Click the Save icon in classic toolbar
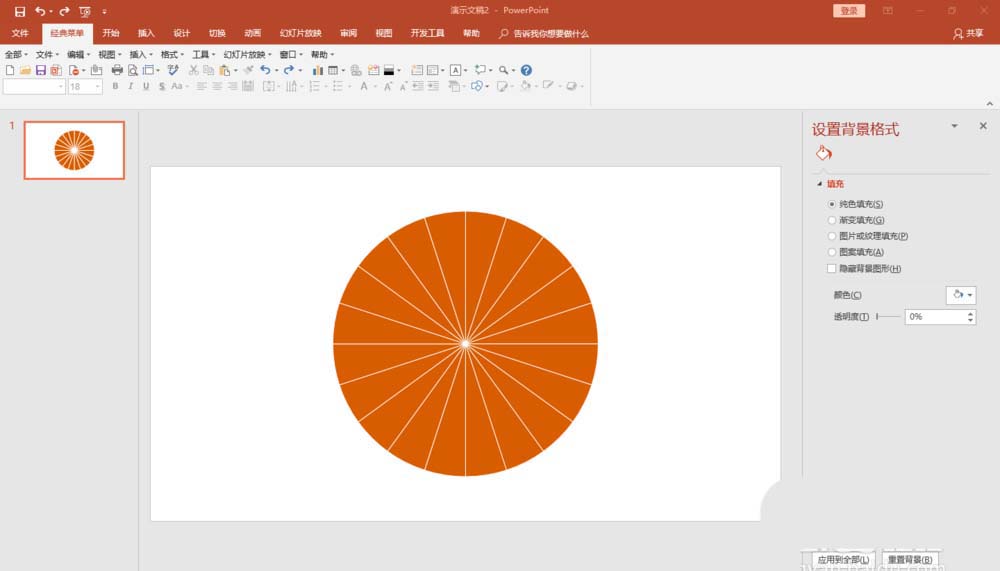This screenshot has height=571, width=1000. click(x=40, y=71)
